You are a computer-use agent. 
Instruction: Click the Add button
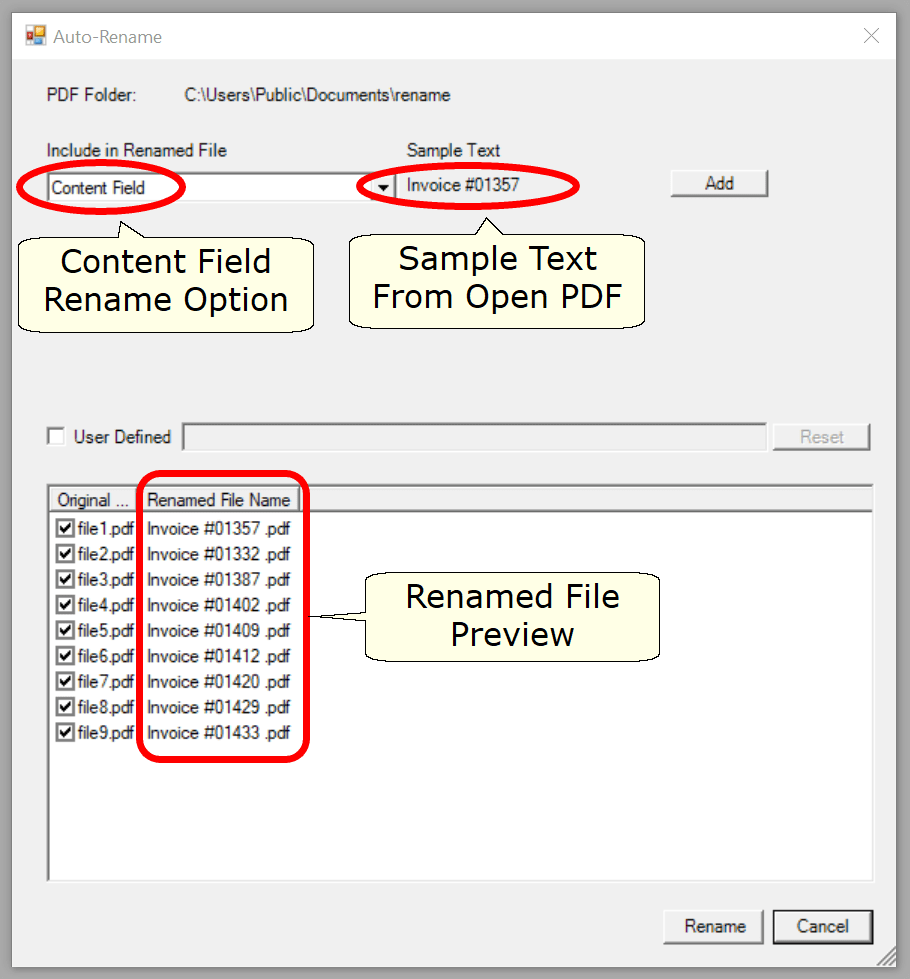coord(718,183)
